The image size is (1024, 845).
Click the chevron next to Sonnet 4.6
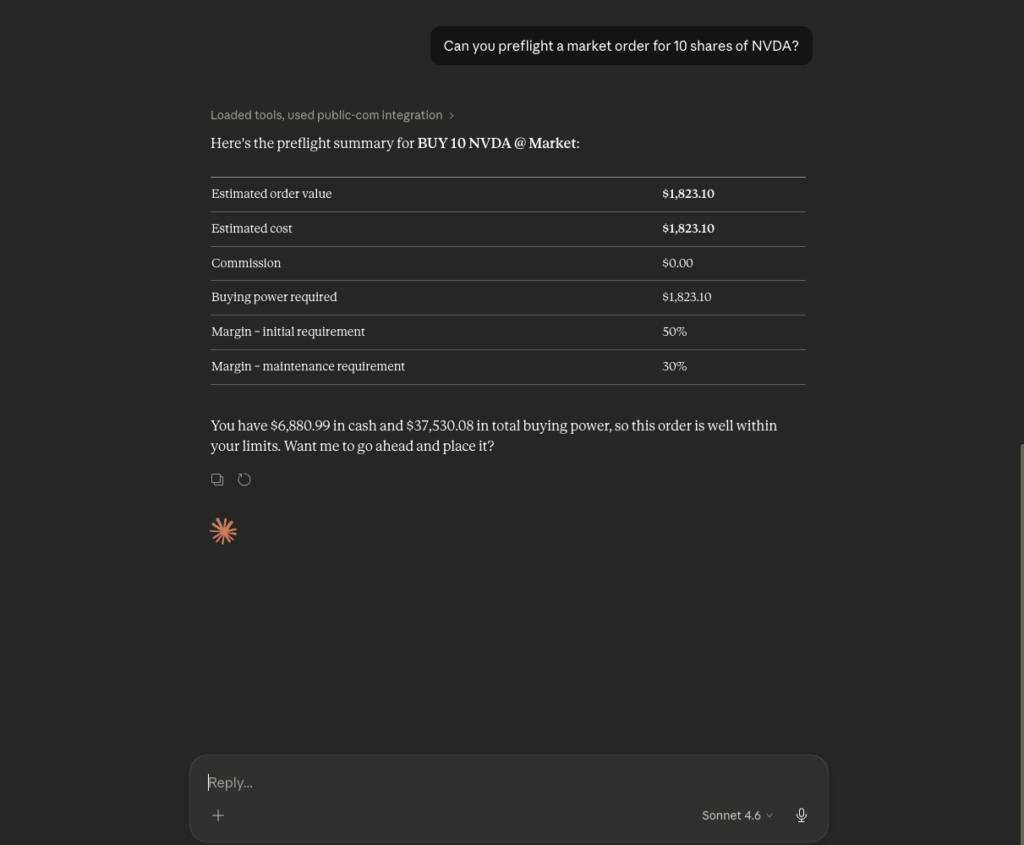point(769,815)
